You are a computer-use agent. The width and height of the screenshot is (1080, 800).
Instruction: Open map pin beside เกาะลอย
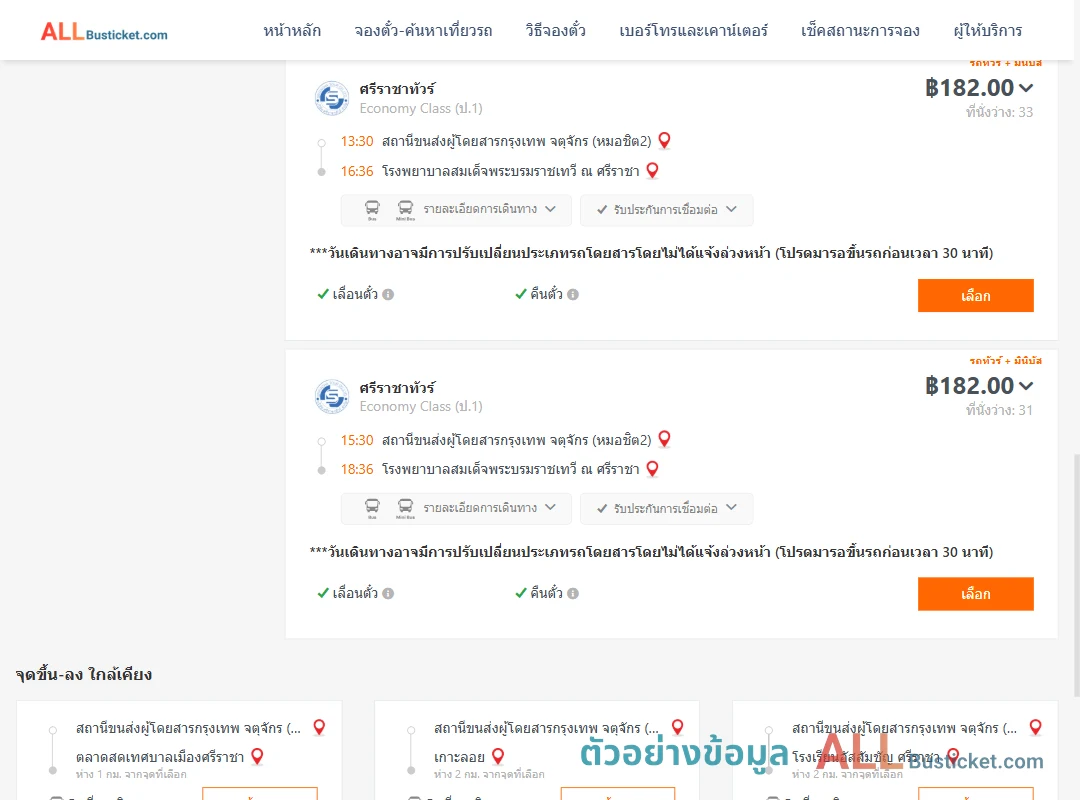[x=498, y=757]
